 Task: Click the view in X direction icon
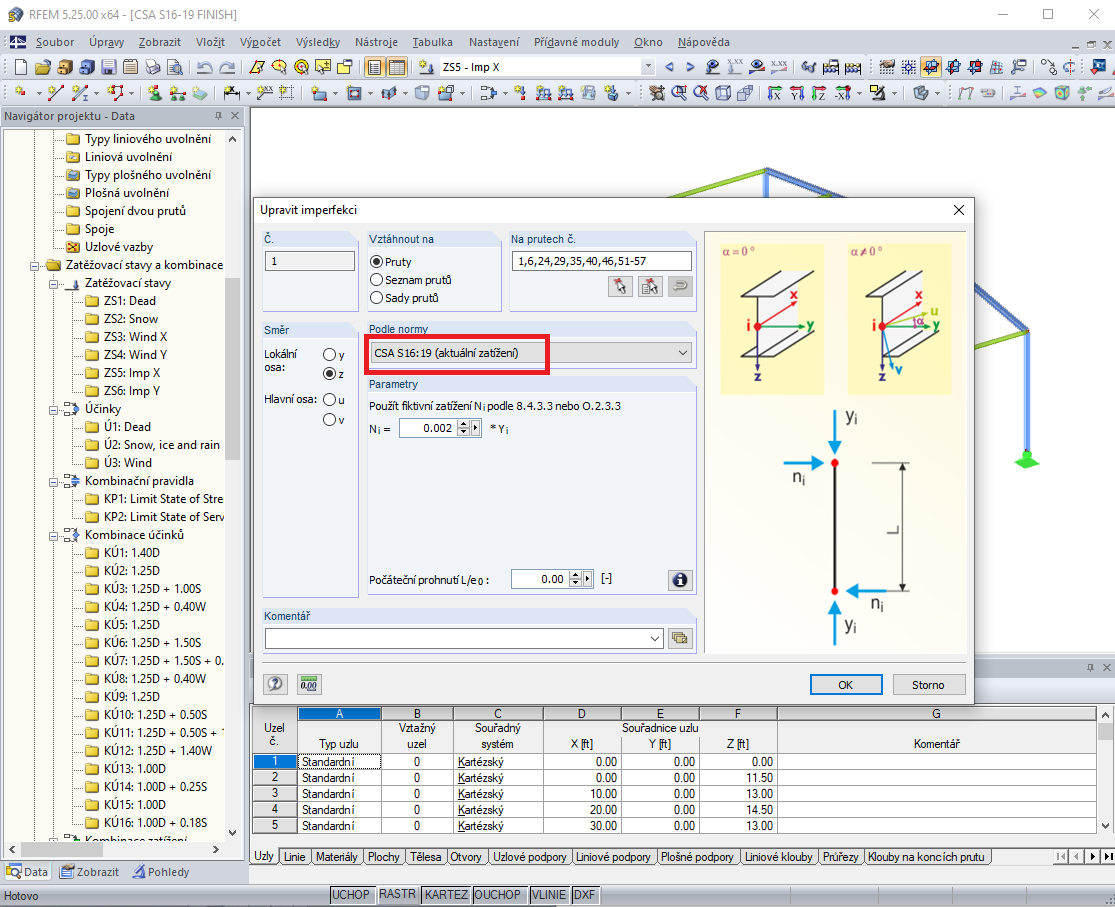775,92
